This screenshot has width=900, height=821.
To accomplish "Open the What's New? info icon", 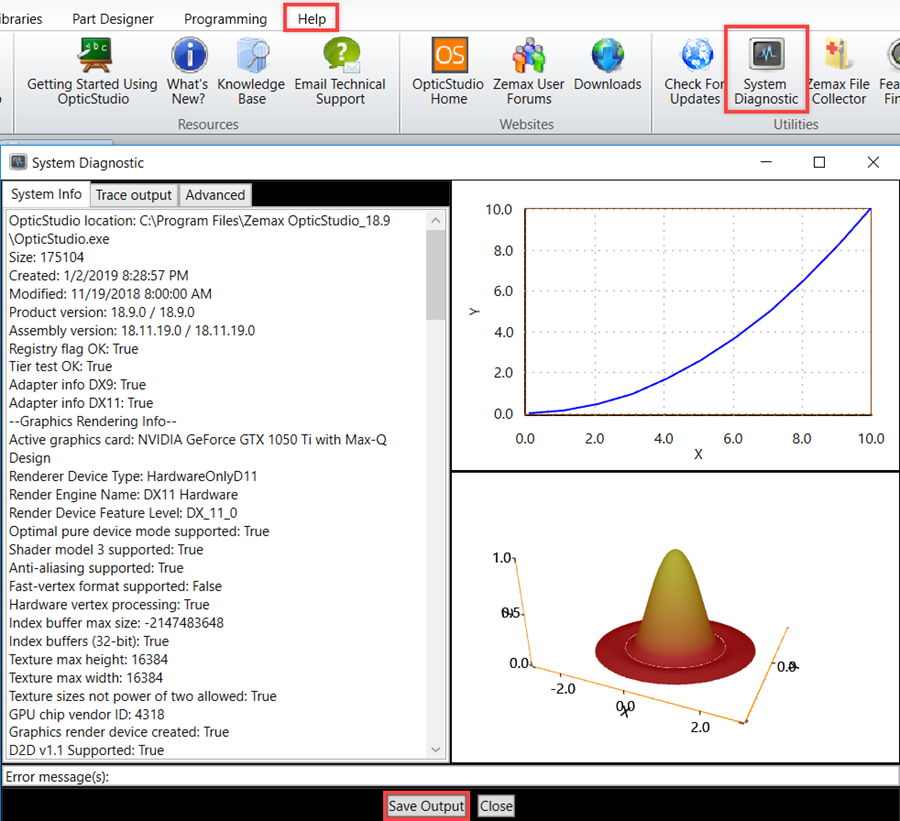I will pyautogui.click(x=189, y=55).
